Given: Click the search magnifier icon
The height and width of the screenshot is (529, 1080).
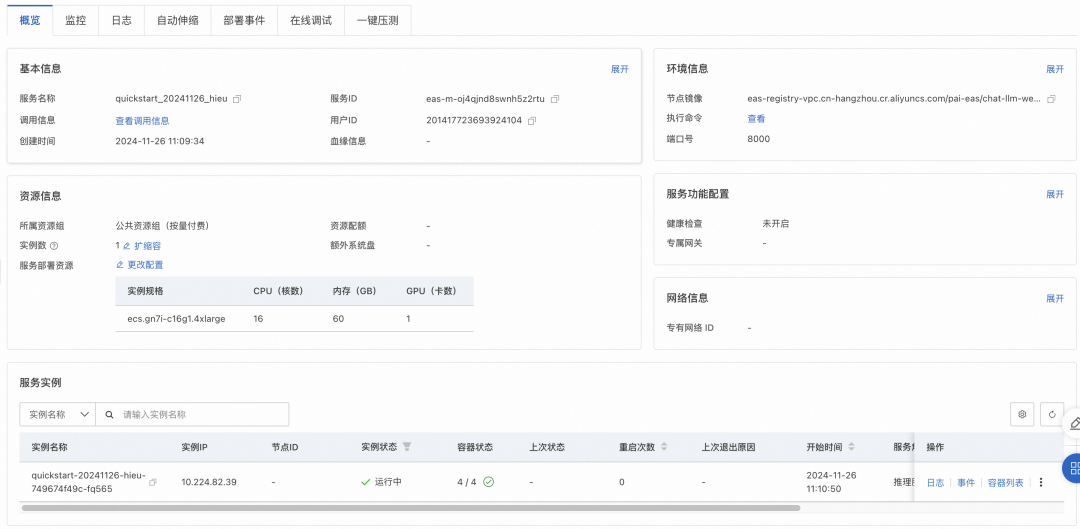Looking at the screenshot, I should click(109, 415).
